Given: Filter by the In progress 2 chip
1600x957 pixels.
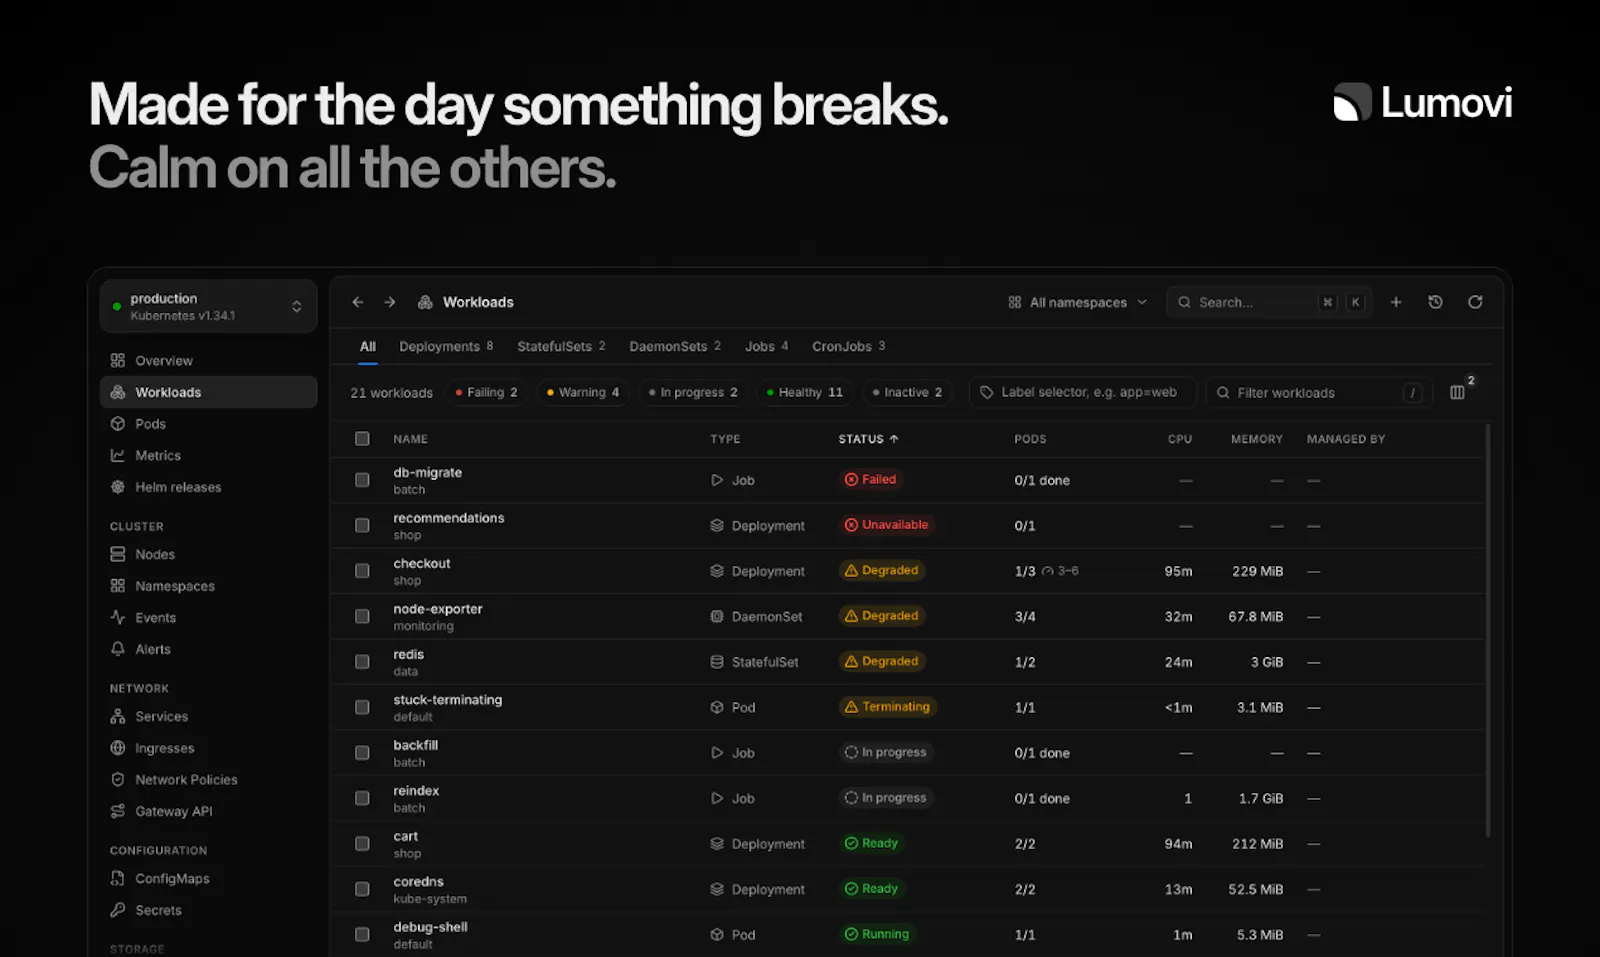Looking at the screenshot, I should coord(693,392).
